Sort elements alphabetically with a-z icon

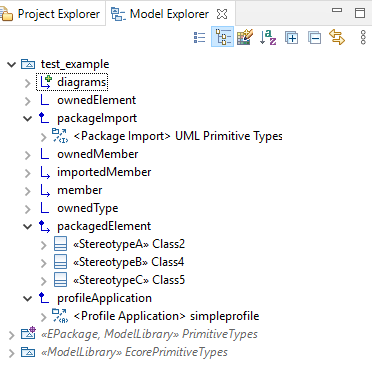coord(268,37)
